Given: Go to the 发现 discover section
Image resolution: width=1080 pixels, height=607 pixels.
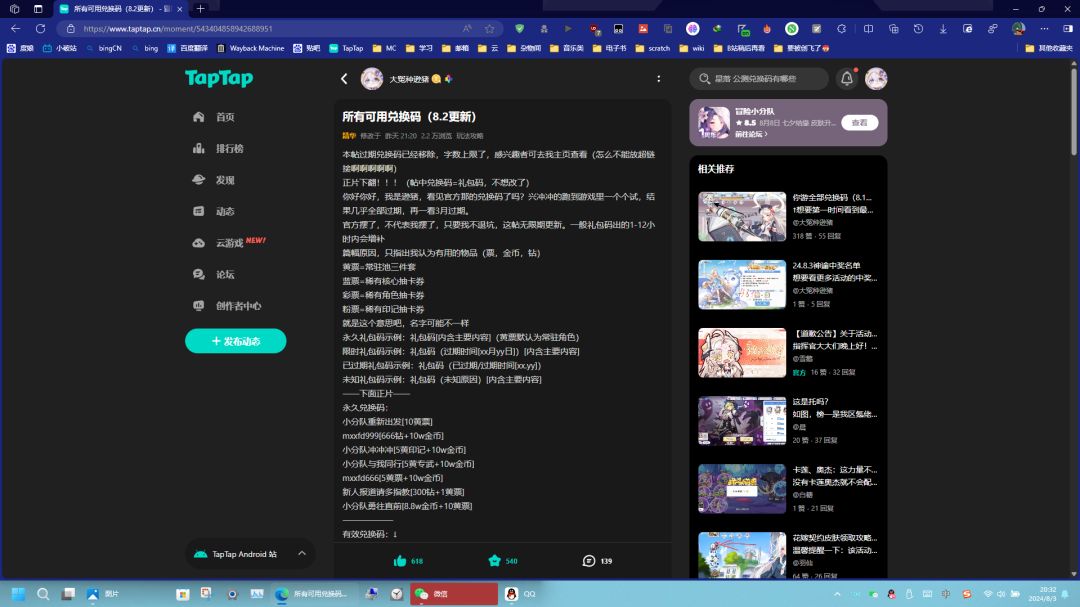Looking at the screenshot, I should [215, 181].
